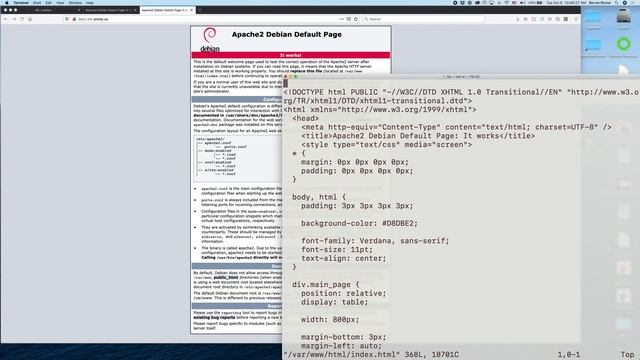Go back in the Firefox browser
Viewport: 640px width, 360px height.
(6, 19)
